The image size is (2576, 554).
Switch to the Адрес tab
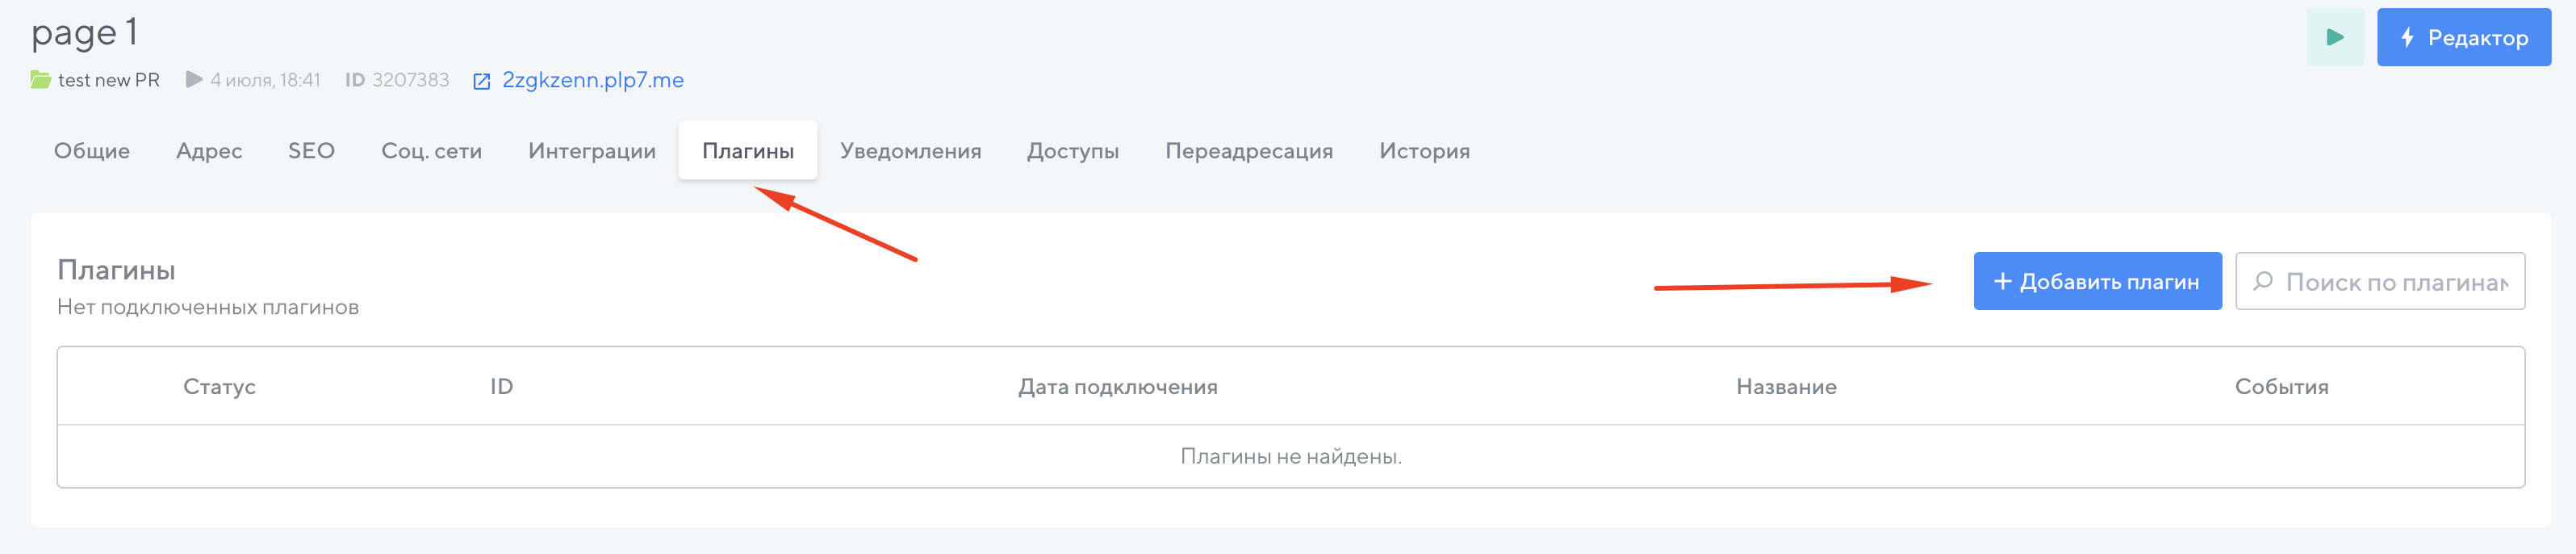click(209, 151)
